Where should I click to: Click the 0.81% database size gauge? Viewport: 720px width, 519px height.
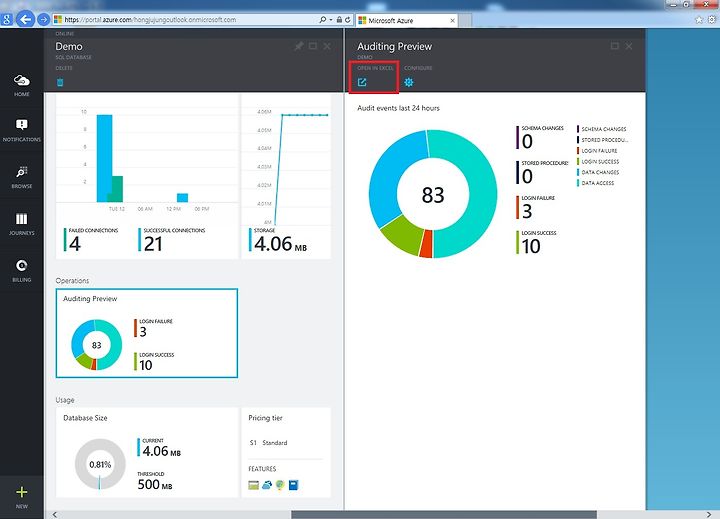(x=100, y=464)
